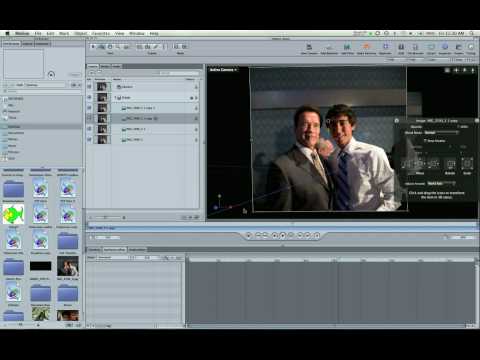480x360 pixels.
Task: Click the Add Behavior toolbar icon
Action: (329, 47)
